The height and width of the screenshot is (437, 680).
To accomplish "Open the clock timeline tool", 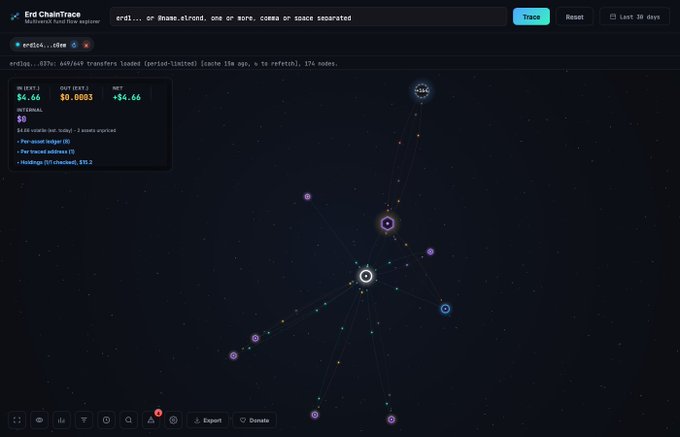I will click(x=106, y=420).
